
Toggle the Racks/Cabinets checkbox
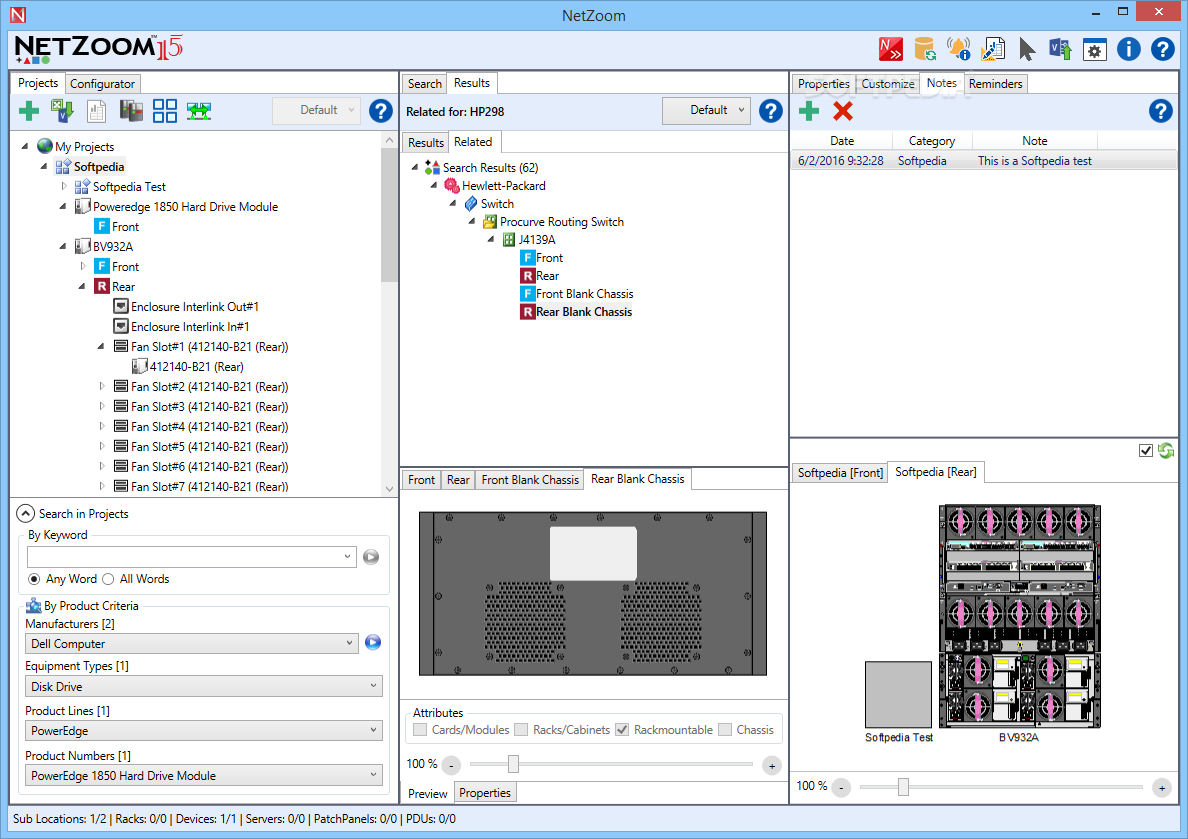(521, 730)
